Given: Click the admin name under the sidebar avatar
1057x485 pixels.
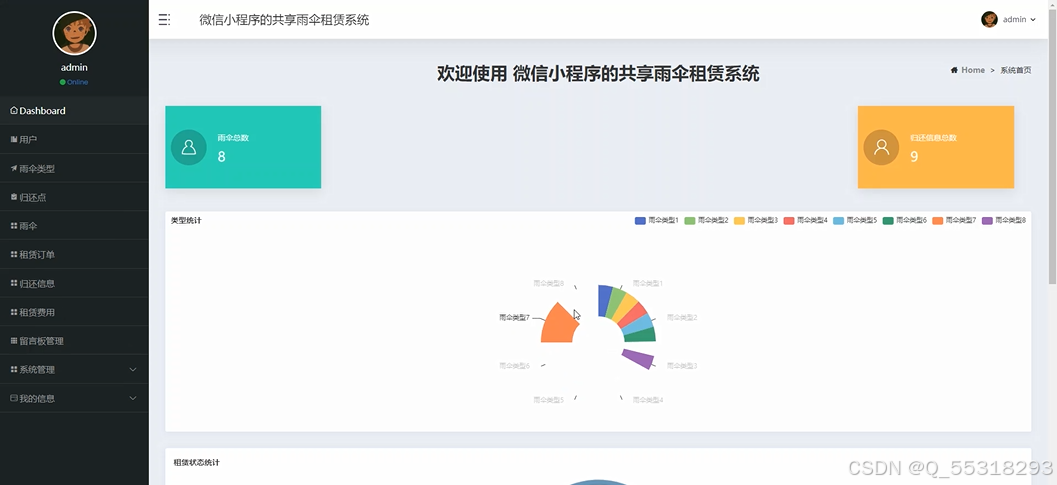Looking at the screenshot, I should tap(74, 67).
